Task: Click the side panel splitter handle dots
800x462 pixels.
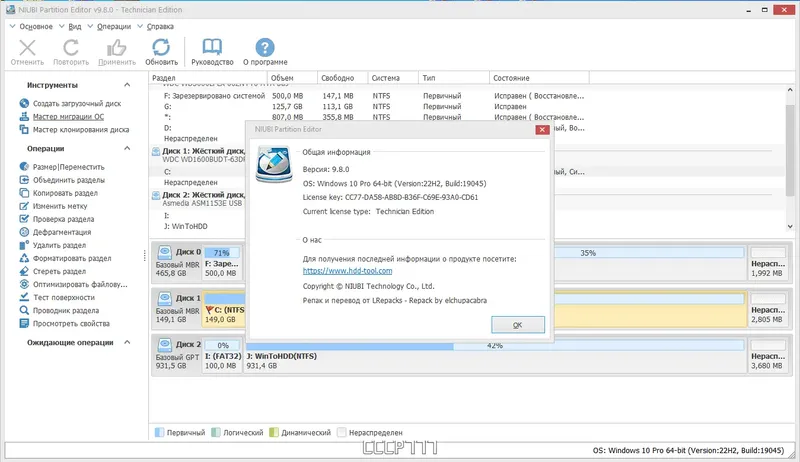Action: coord(145,255)
